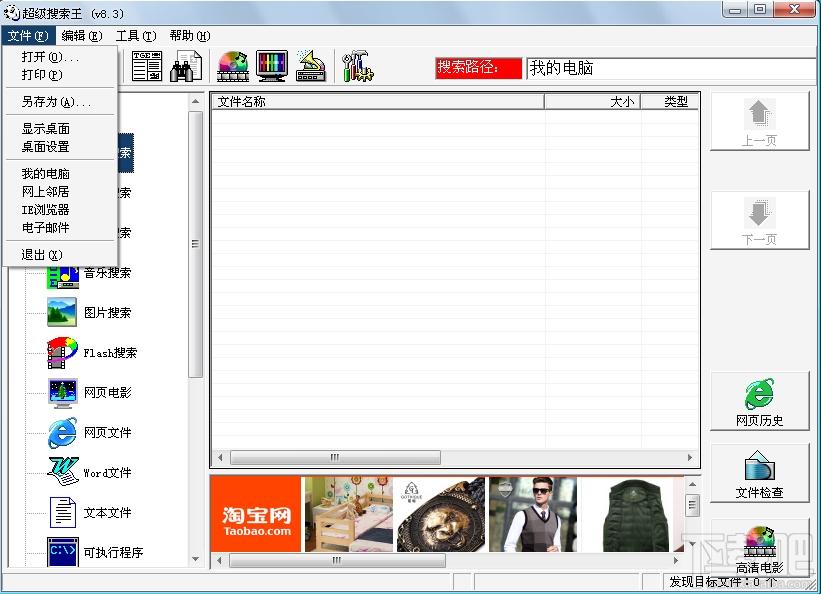821x594 pixels.
Task: Select 网页文件 in the sidebar
Action: (x=107, y=433)
